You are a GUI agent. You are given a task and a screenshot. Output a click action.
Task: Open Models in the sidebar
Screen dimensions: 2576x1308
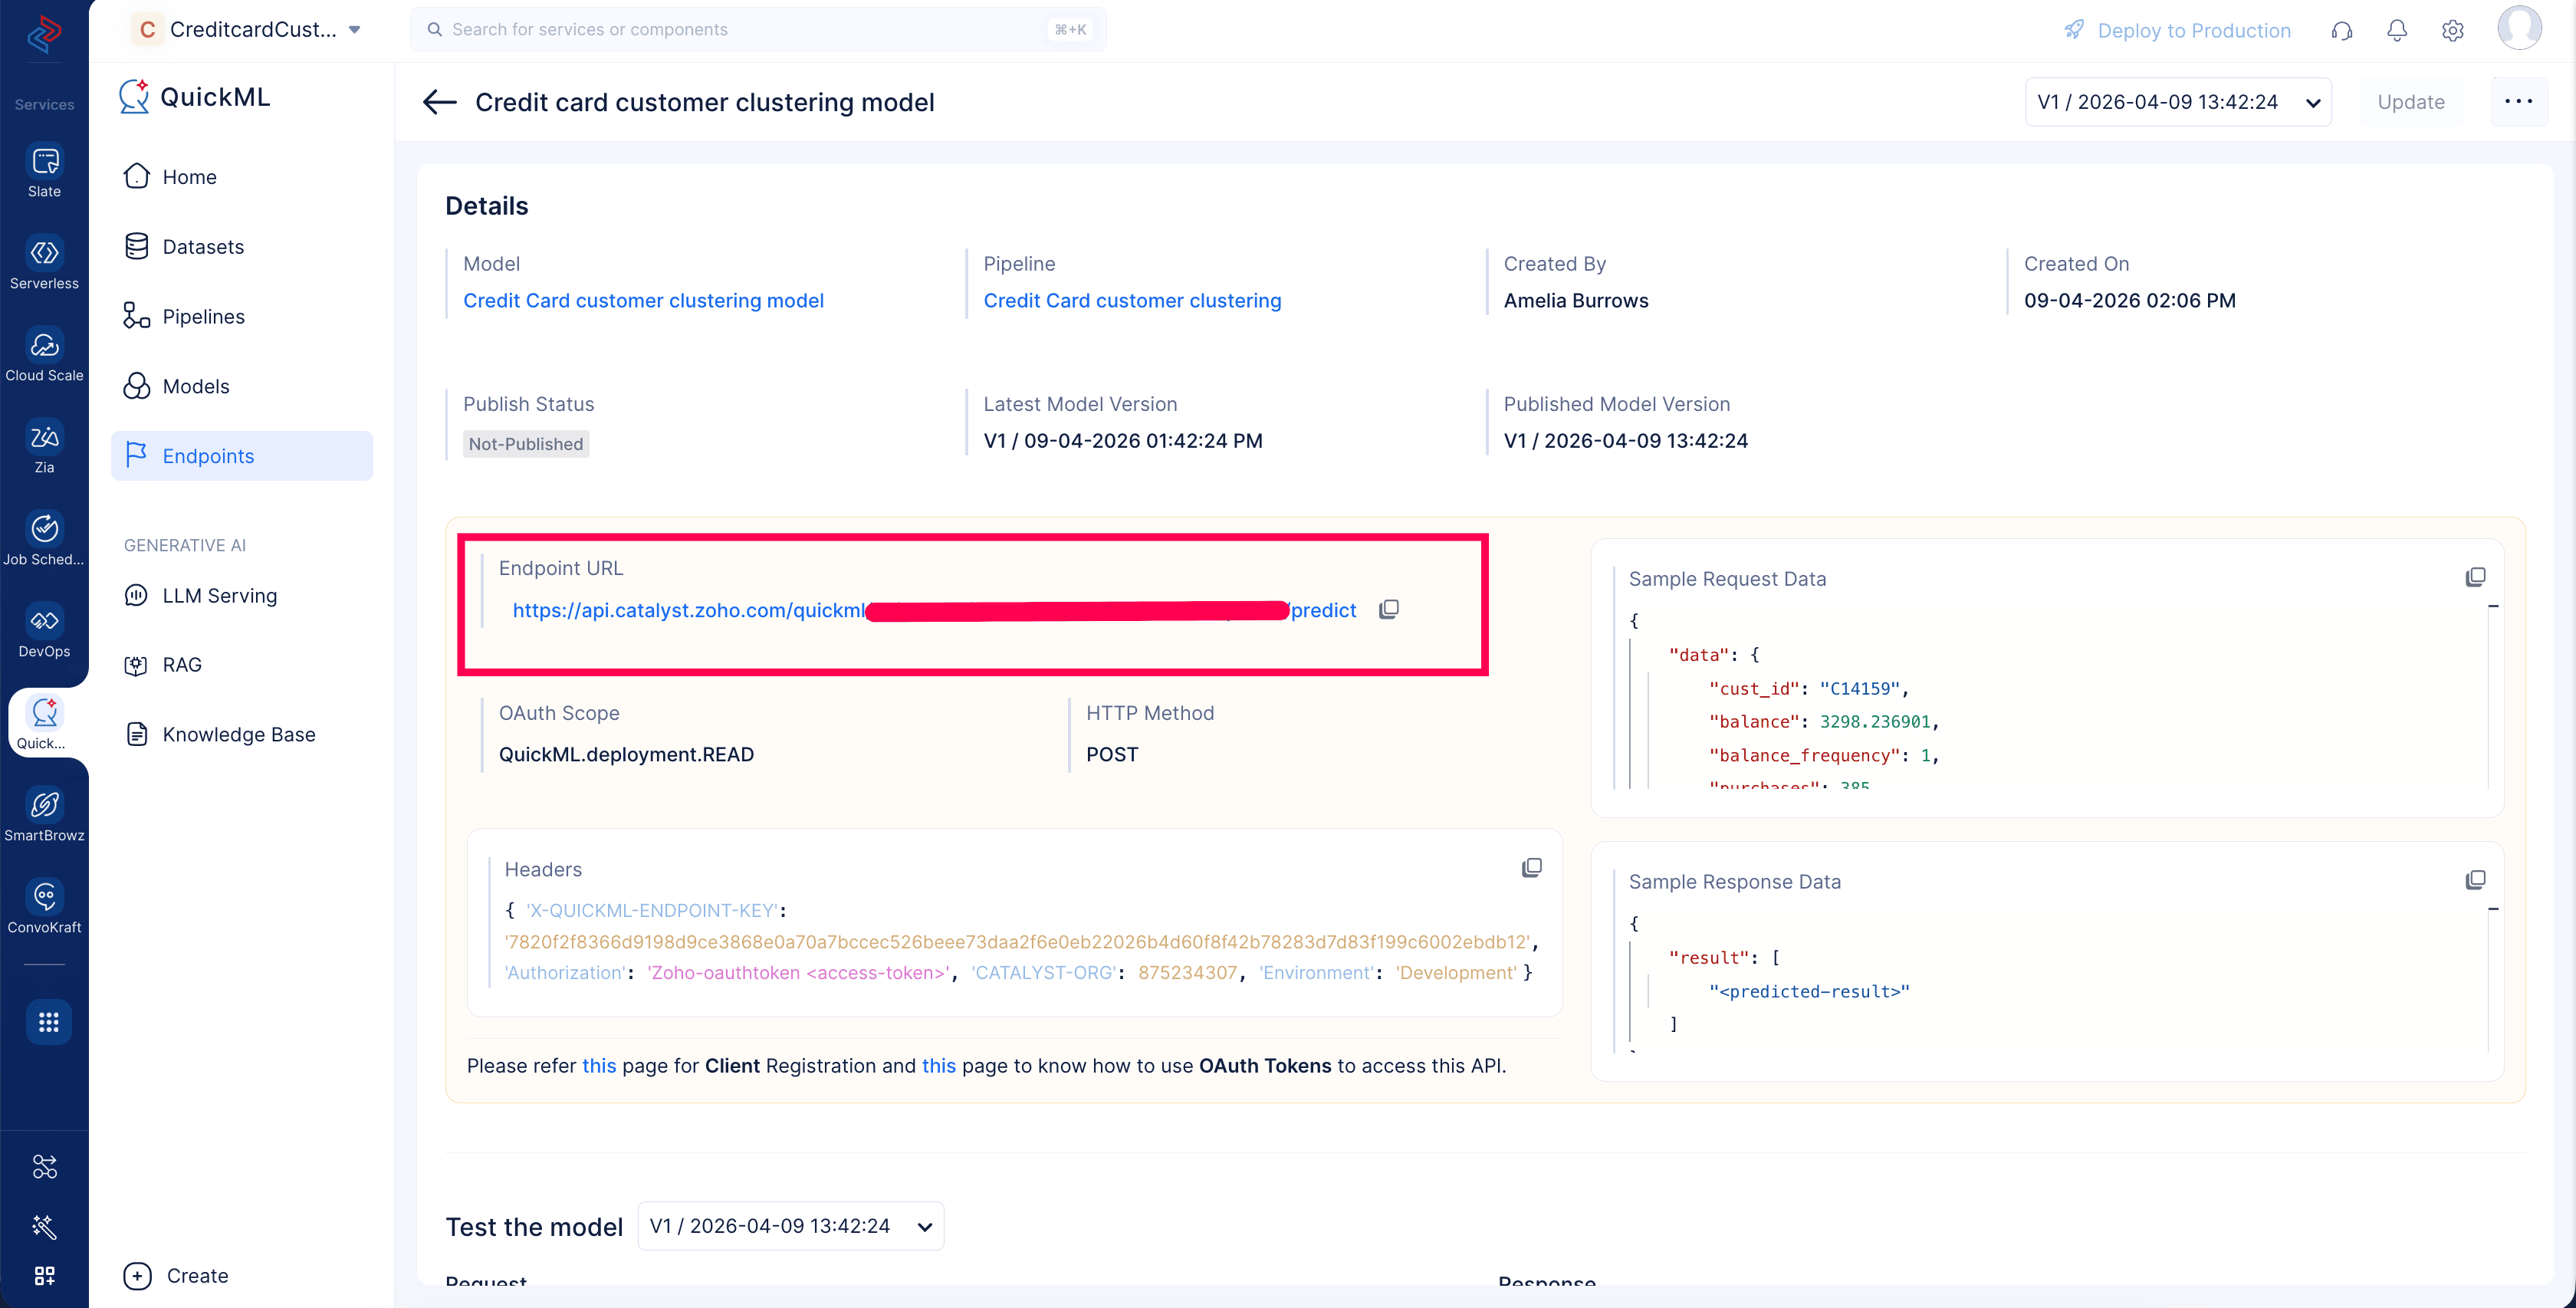click(x=242, y=386)
